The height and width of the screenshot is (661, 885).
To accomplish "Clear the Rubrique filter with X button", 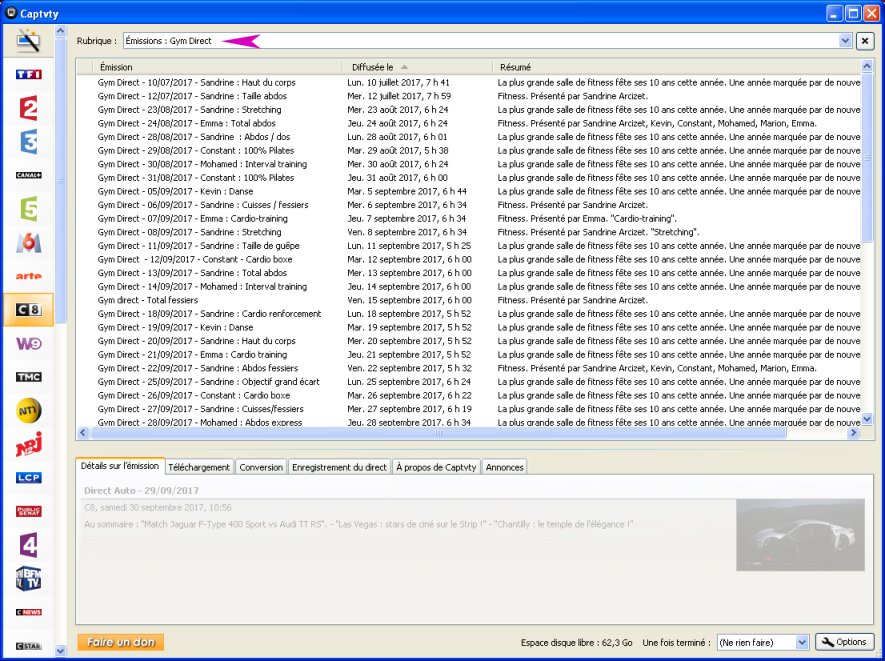I will (x=865, y=41).
